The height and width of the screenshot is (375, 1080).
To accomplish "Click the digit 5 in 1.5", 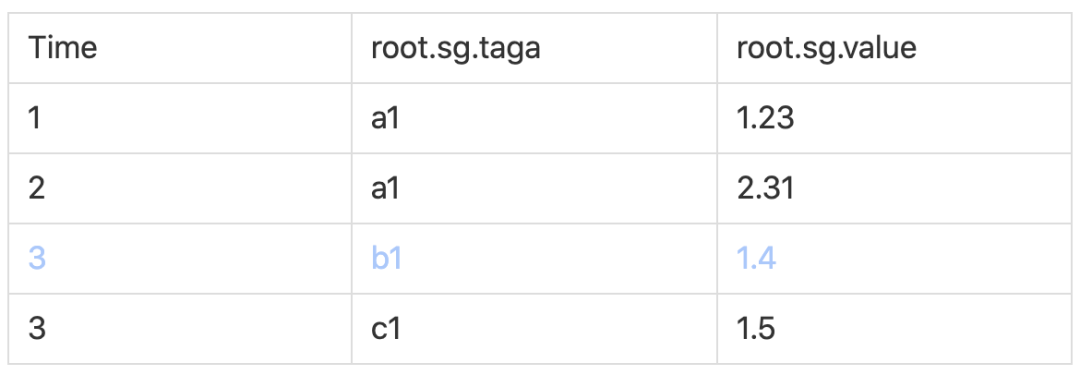I will [767, 329].
